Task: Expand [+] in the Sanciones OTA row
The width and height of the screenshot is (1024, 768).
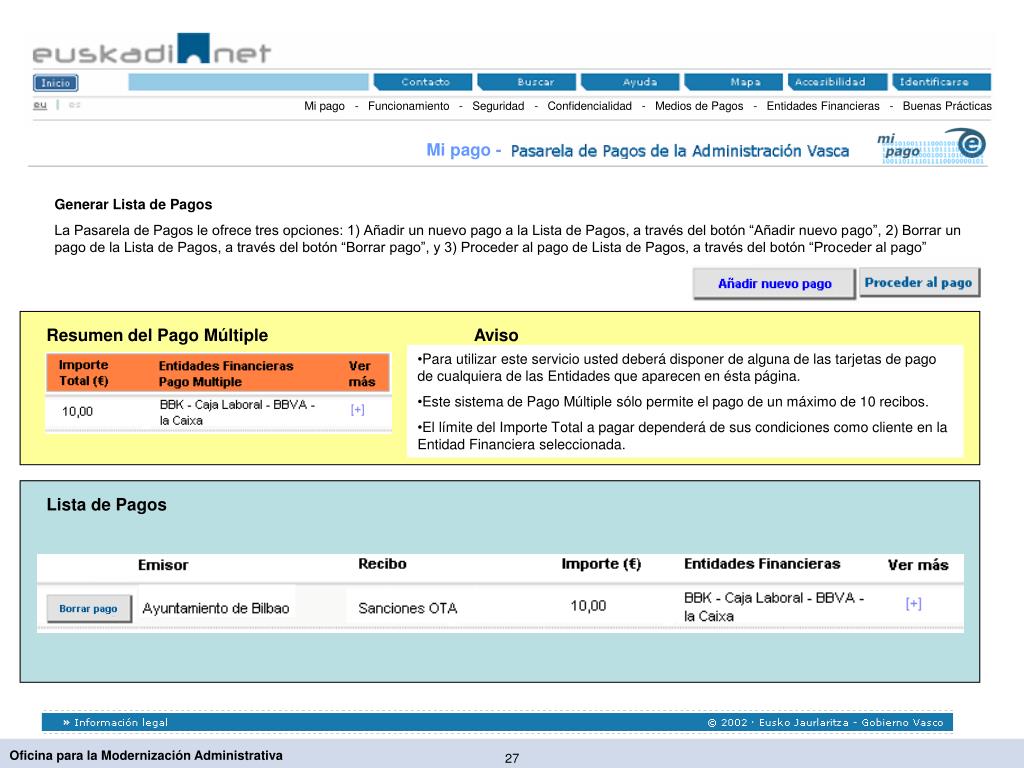Action: pos(913,604)
